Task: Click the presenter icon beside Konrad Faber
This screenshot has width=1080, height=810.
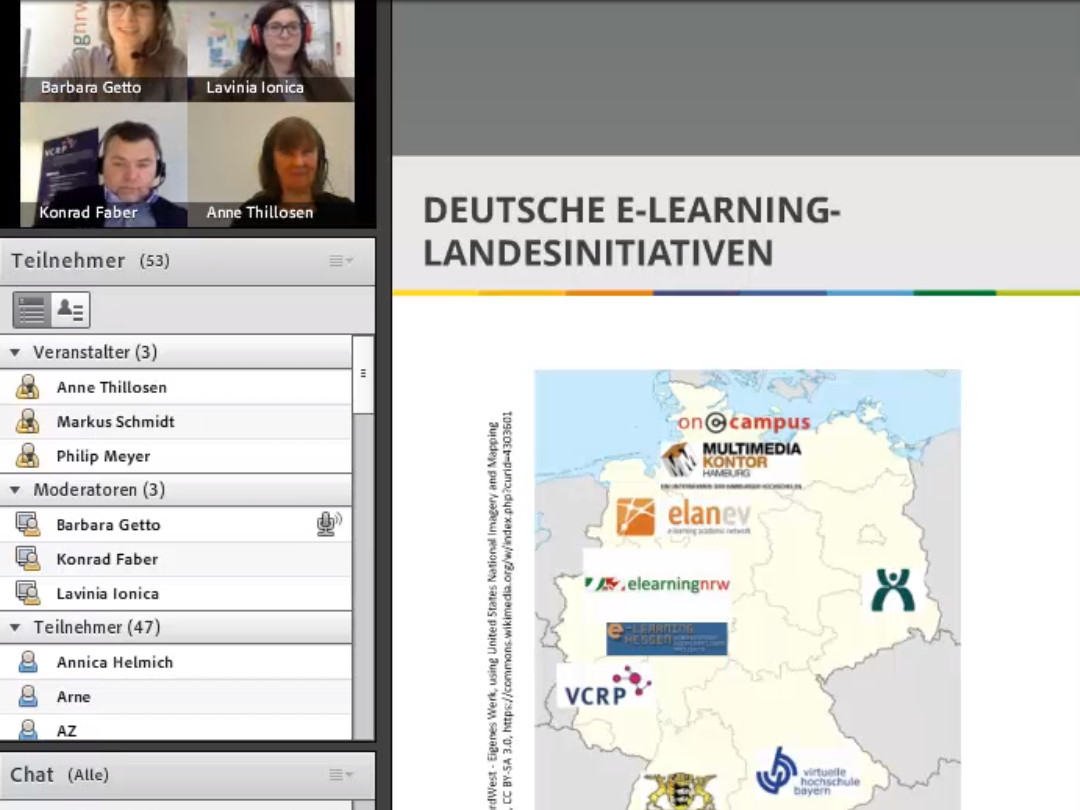Action: point(28,559)
